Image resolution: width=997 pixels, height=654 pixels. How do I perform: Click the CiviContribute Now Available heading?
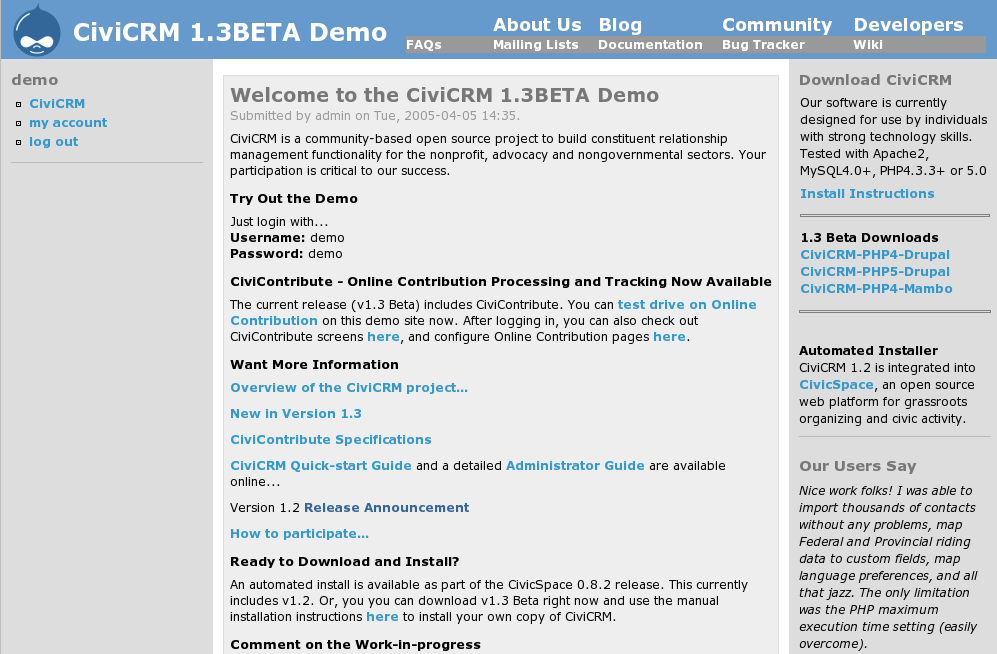[x=501, y=282]
